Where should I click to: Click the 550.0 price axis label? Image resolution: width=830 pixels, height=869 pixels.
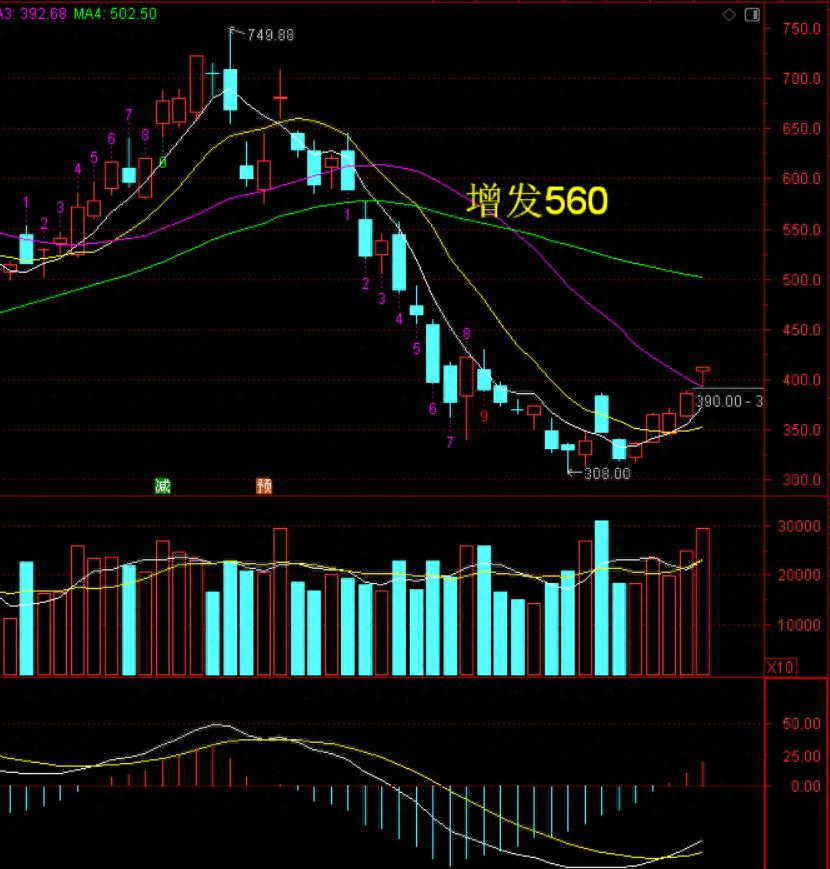801,229
